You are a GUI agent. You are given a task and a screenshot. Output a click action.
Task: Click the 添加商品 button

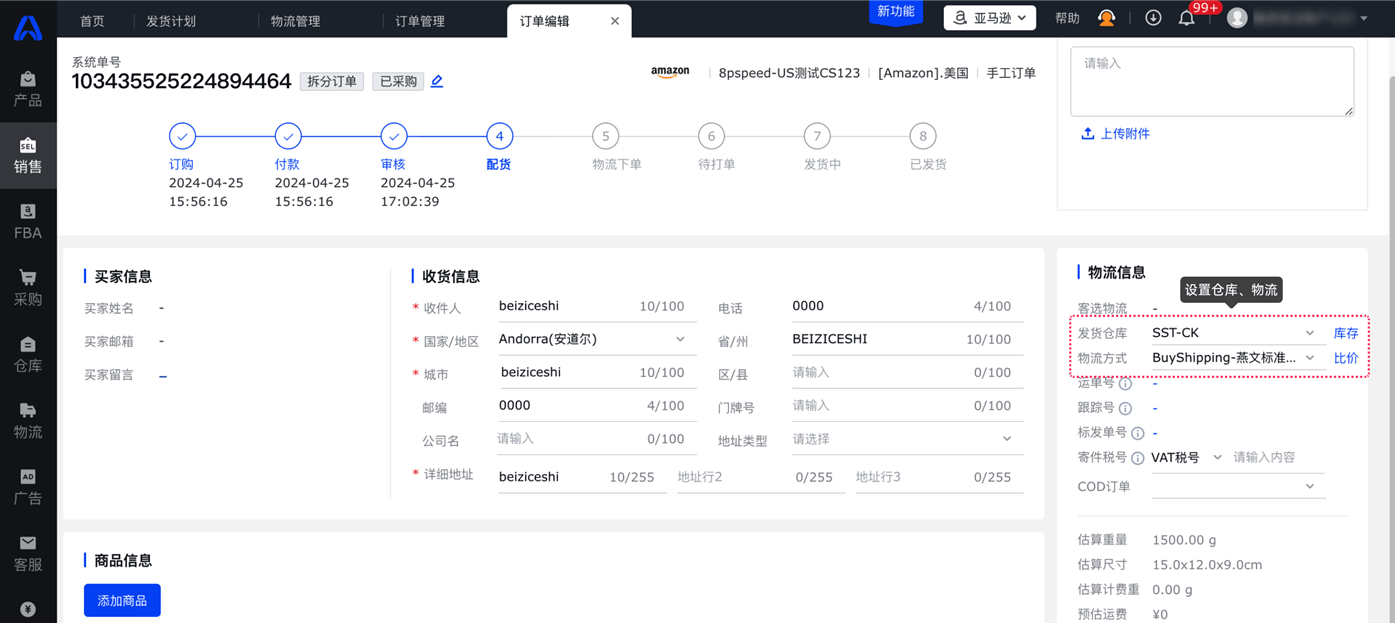(122, 600)
